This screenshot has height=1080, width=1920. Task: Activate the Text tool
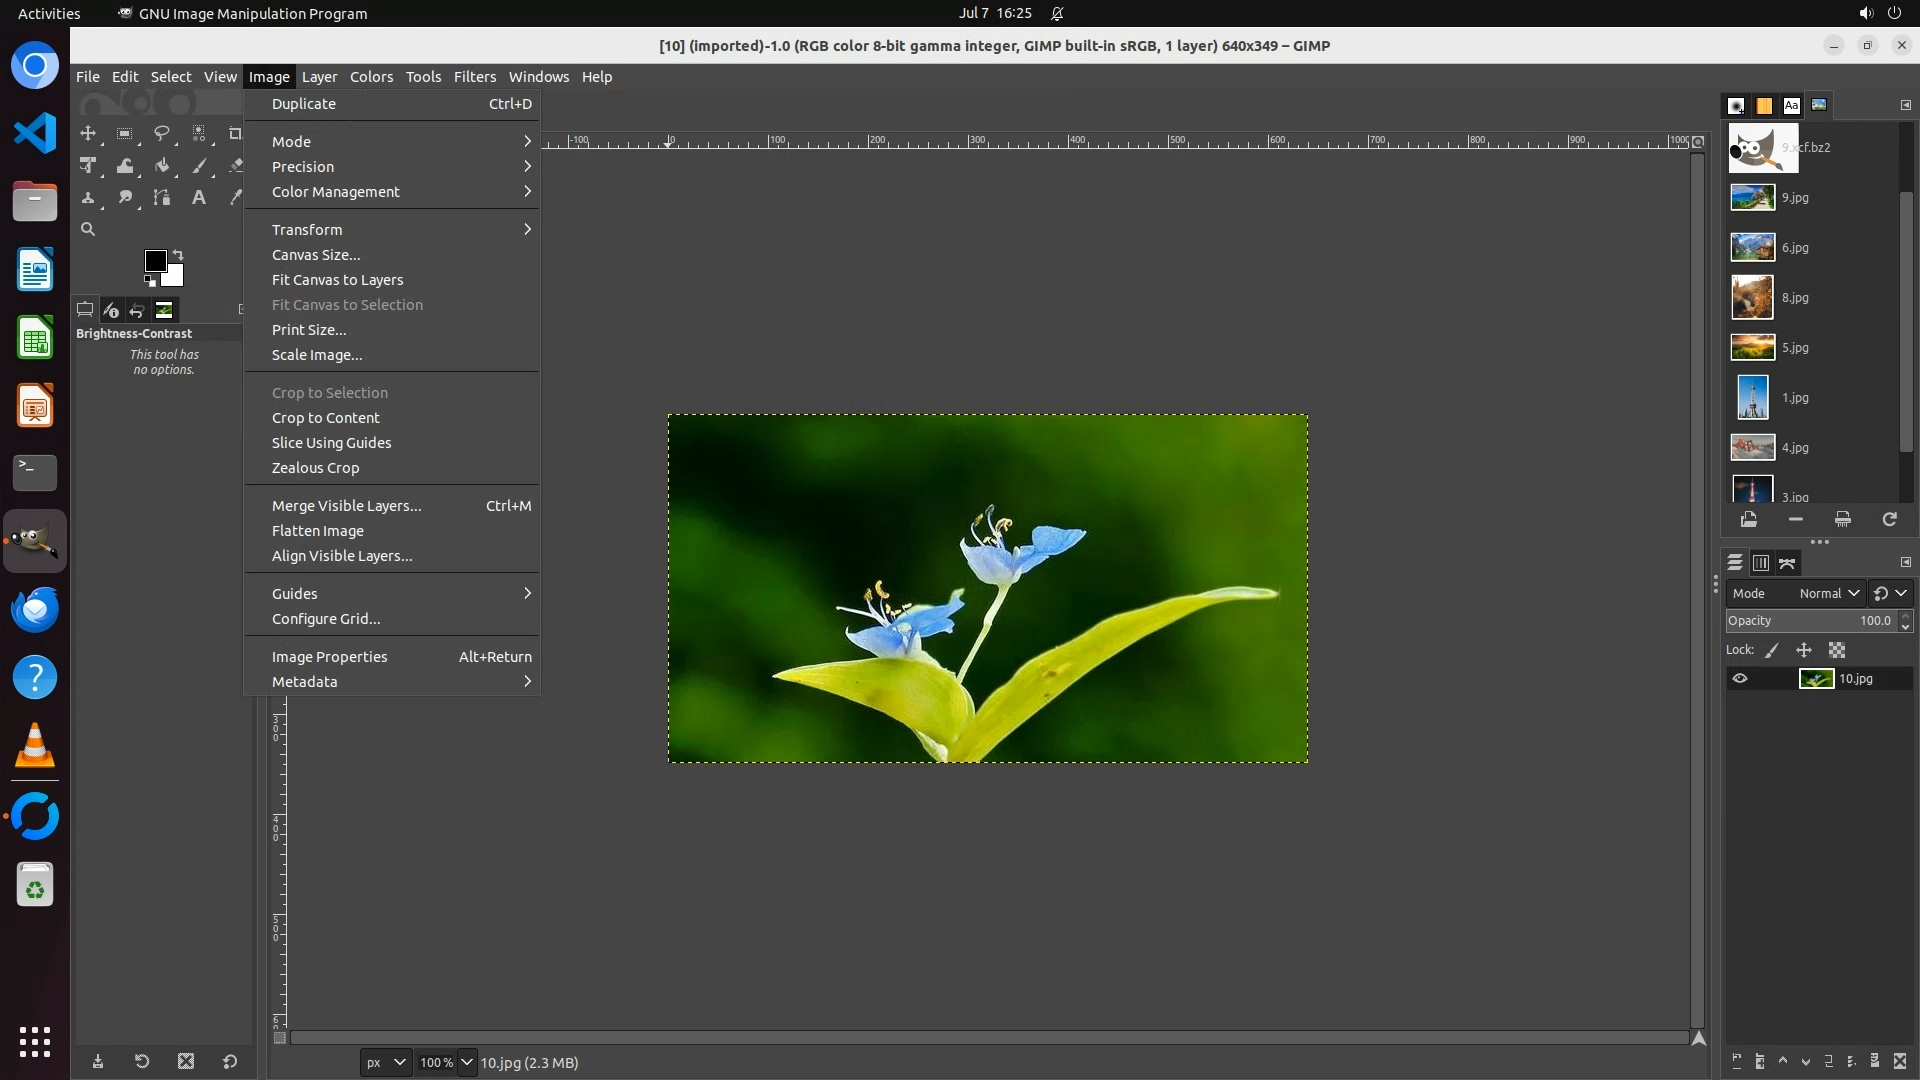[199, 198]
